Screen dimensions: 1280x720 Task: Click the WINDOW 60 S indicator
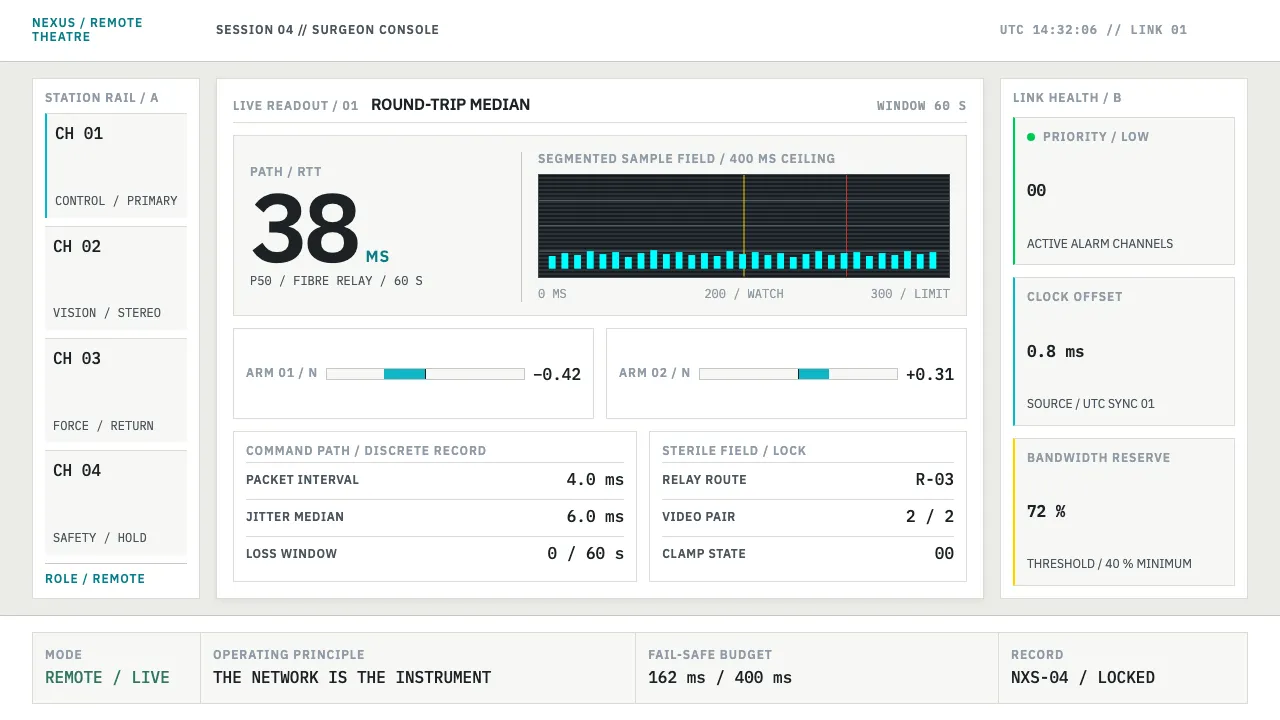[921, 106]
